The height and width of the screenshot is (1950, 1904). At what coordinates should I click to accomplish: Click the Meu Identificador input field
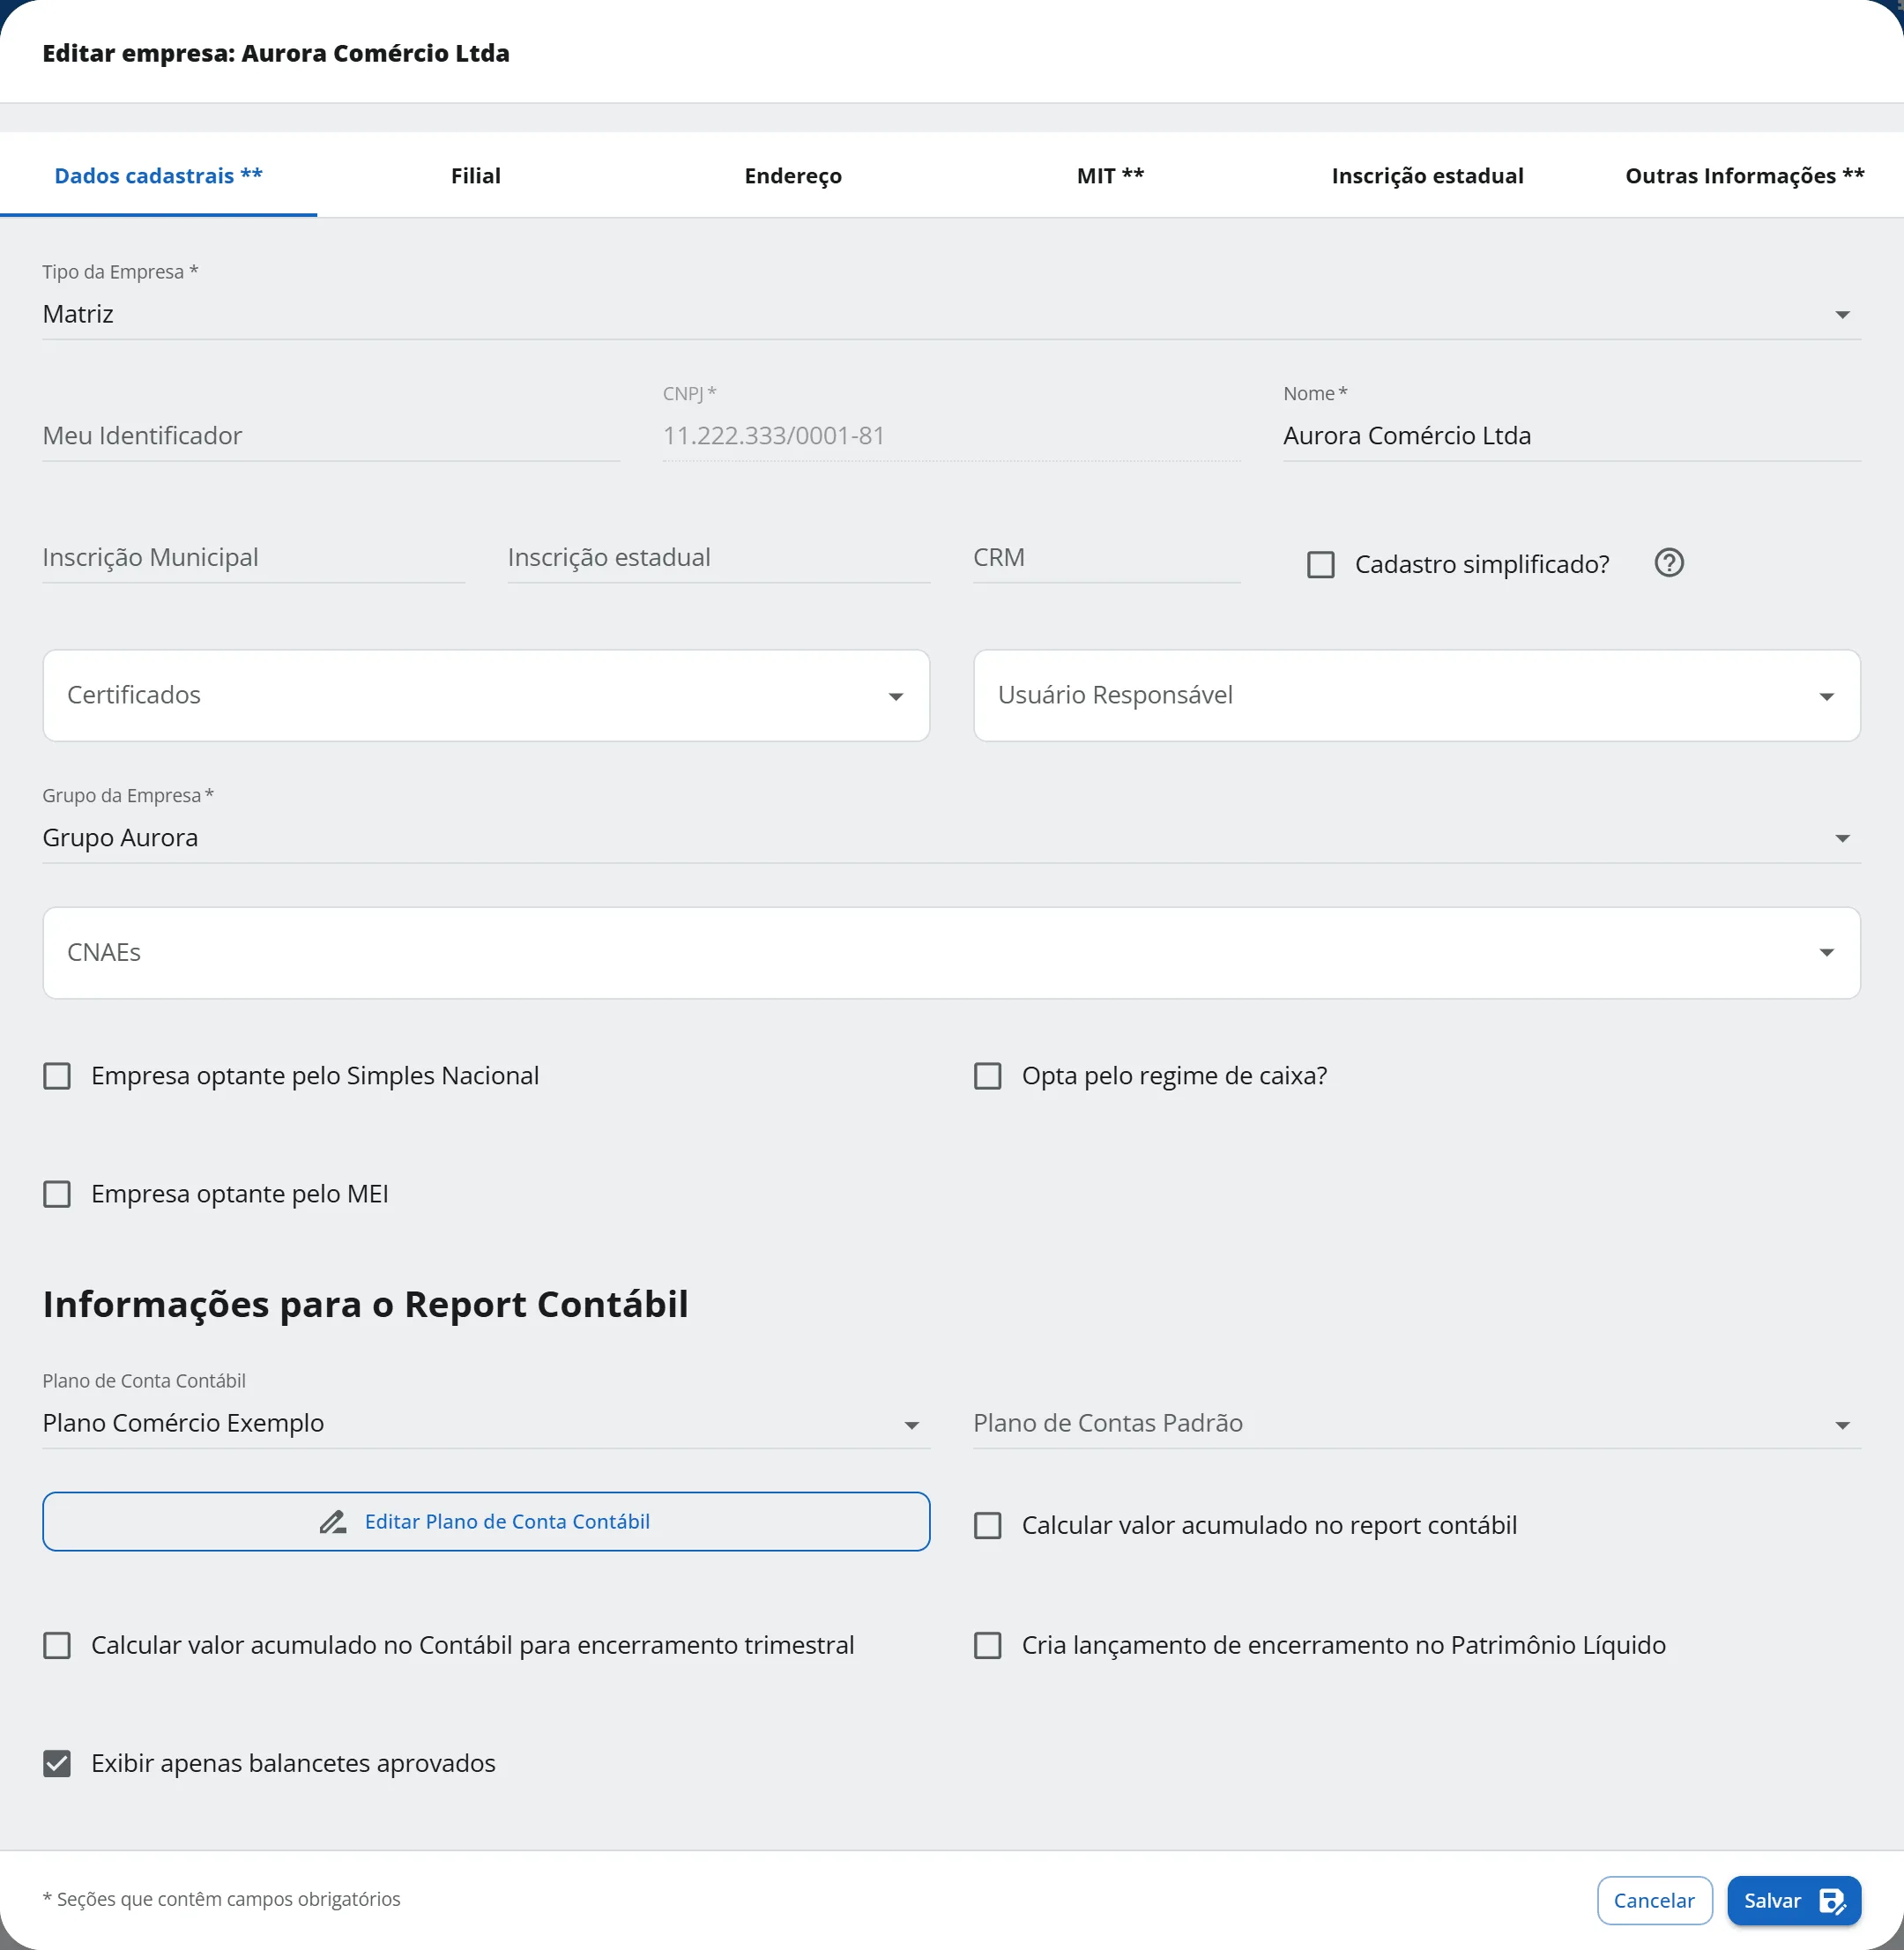tap(331, 436)
